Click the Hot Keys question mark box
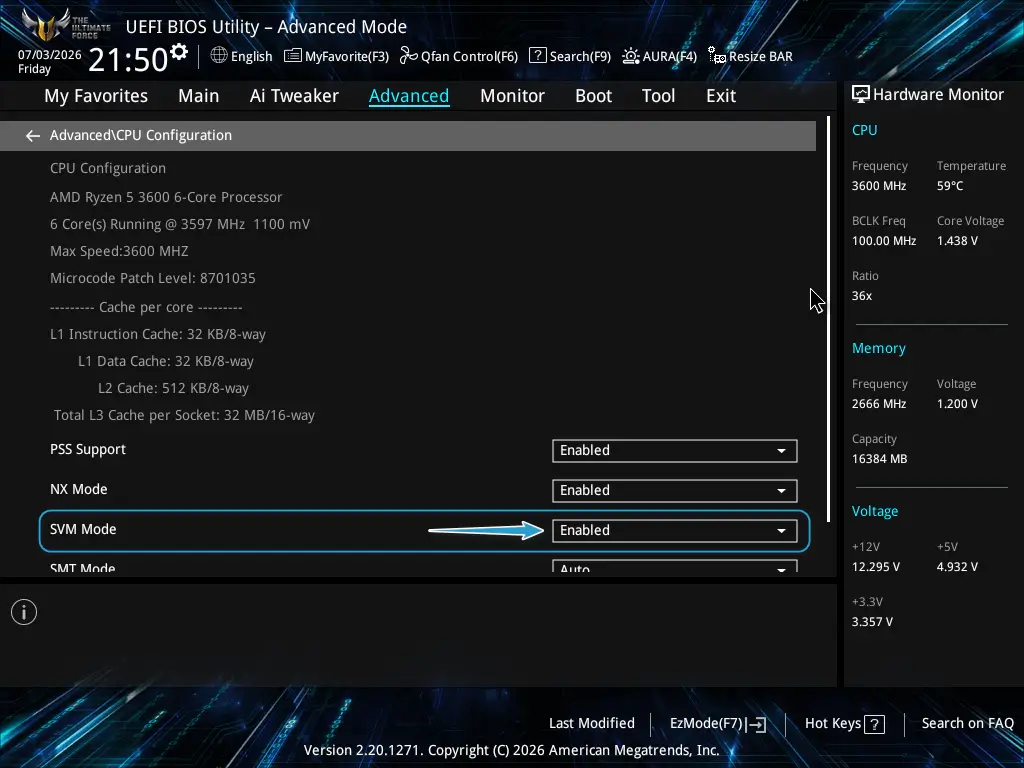 [874, 724]
